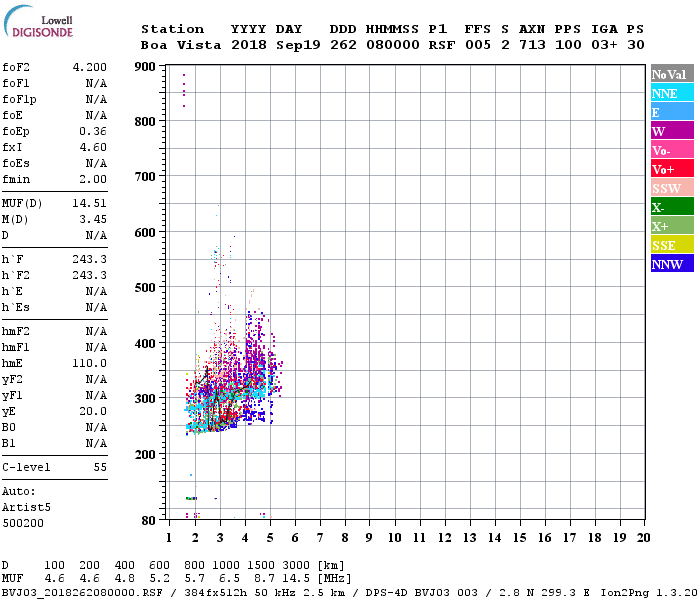Select the W purple legend swatch
The width and height of the screenshot is (700, 600).
coord(672,131)
